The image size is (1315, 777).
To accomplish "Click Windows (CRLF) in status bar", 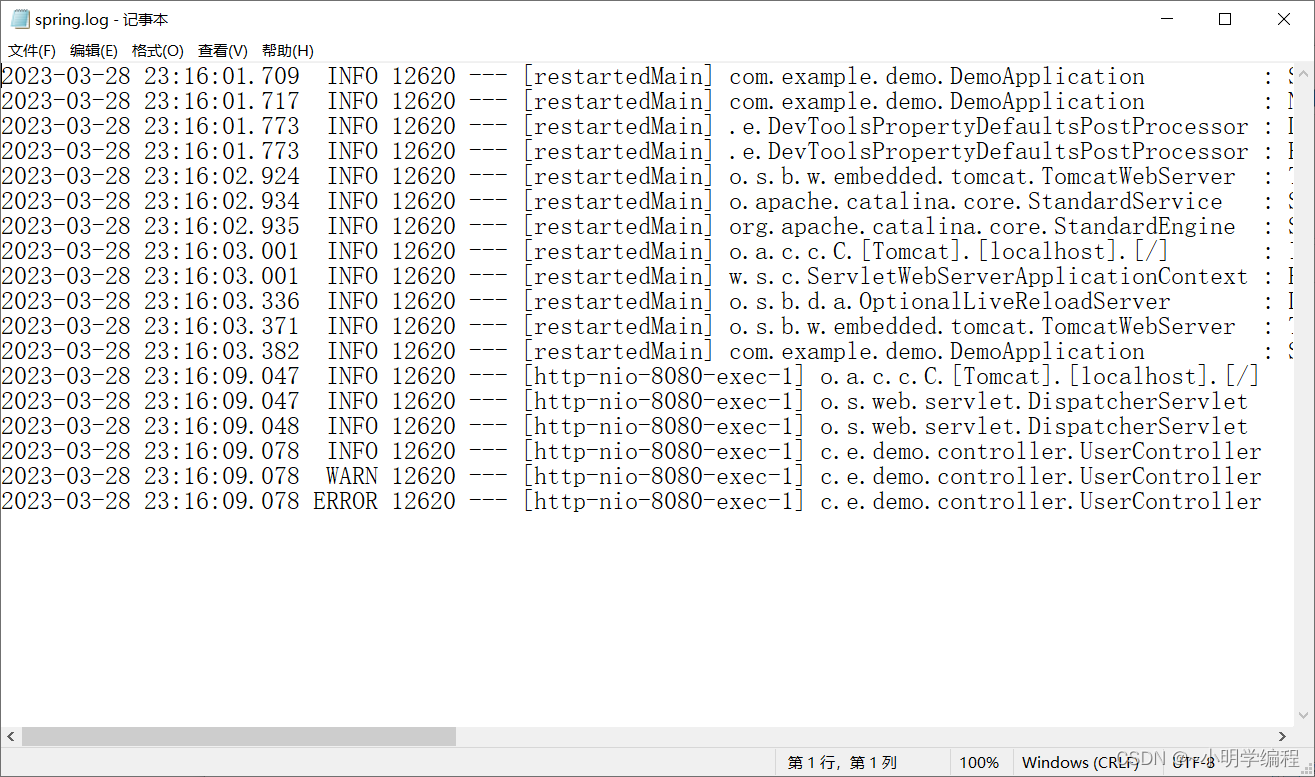I will click(1080, 763).
